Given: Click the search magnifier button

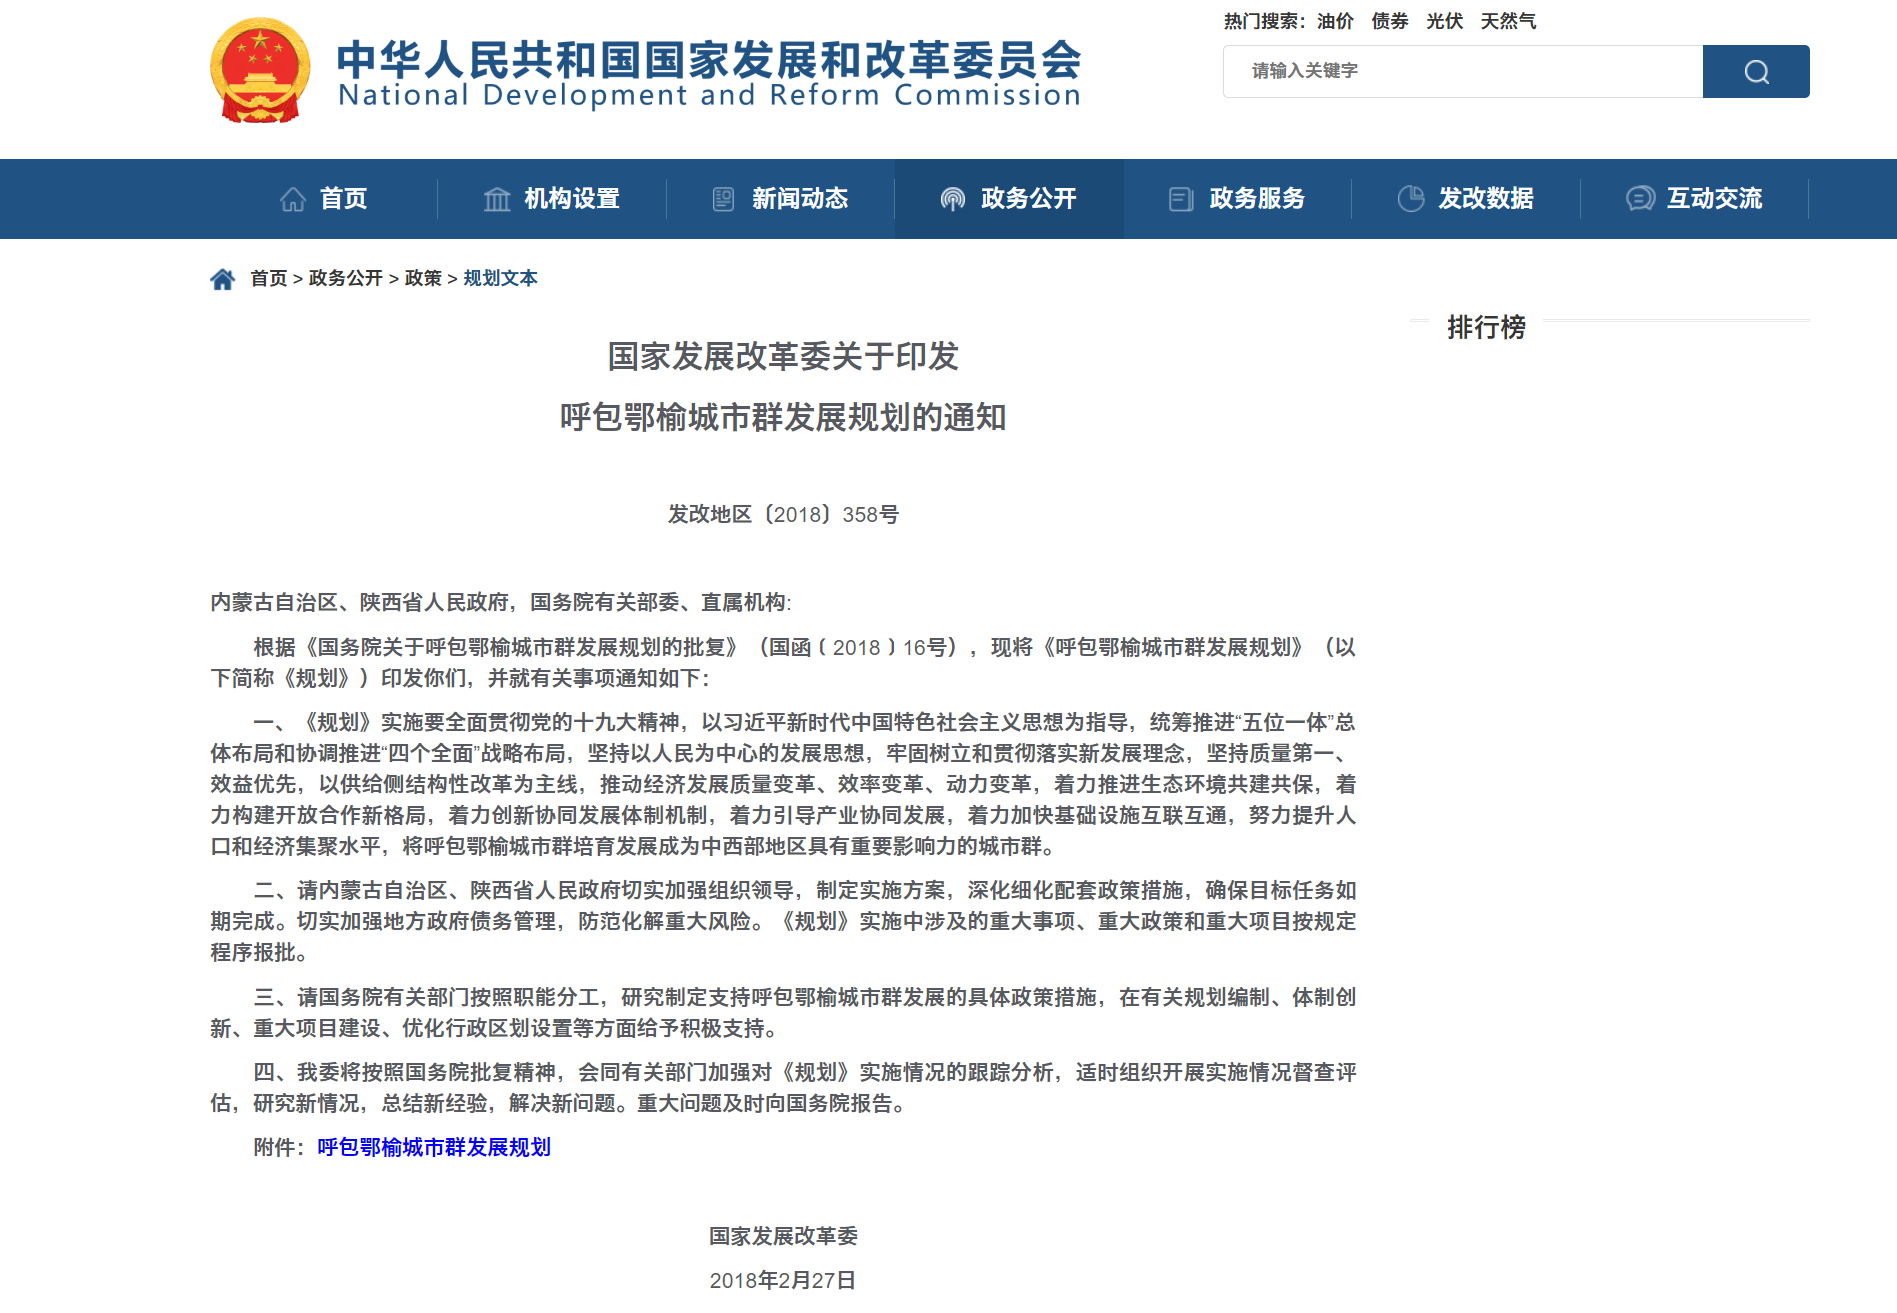Looking at the screenshot, I should tap(1755, 71).
